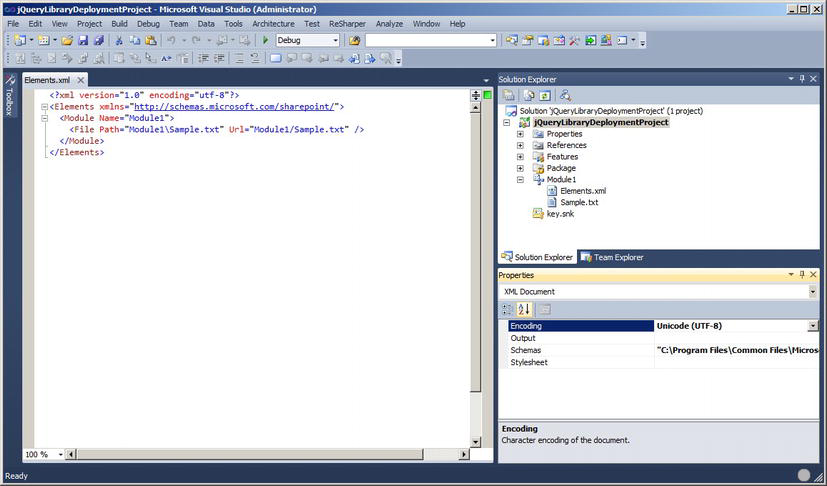Switch to the Solution Explorer tab
827x486 pixels.
(x=537, y=258)
